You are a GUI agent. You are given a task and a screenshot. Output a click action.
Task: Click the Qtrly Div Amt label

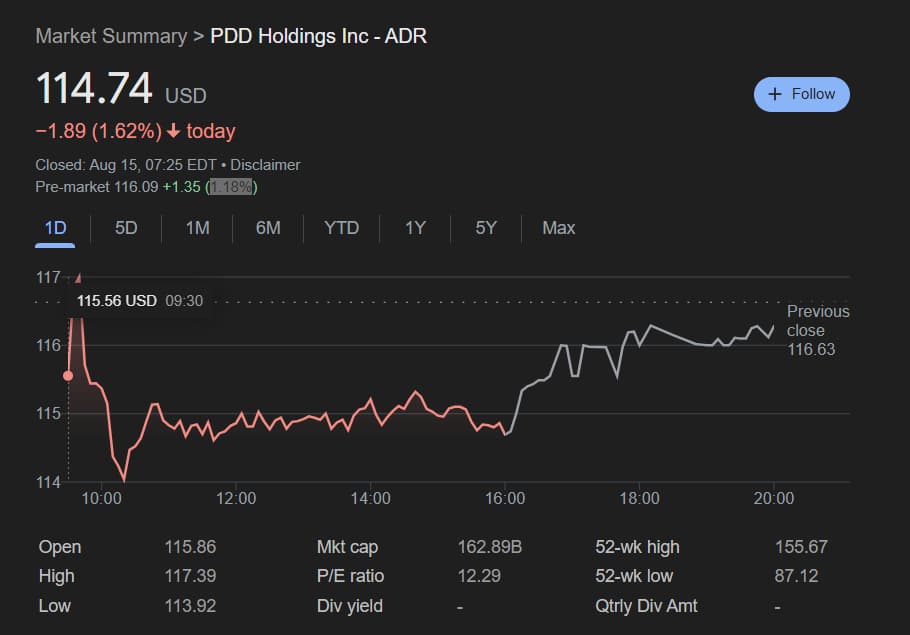pos(646,606)
